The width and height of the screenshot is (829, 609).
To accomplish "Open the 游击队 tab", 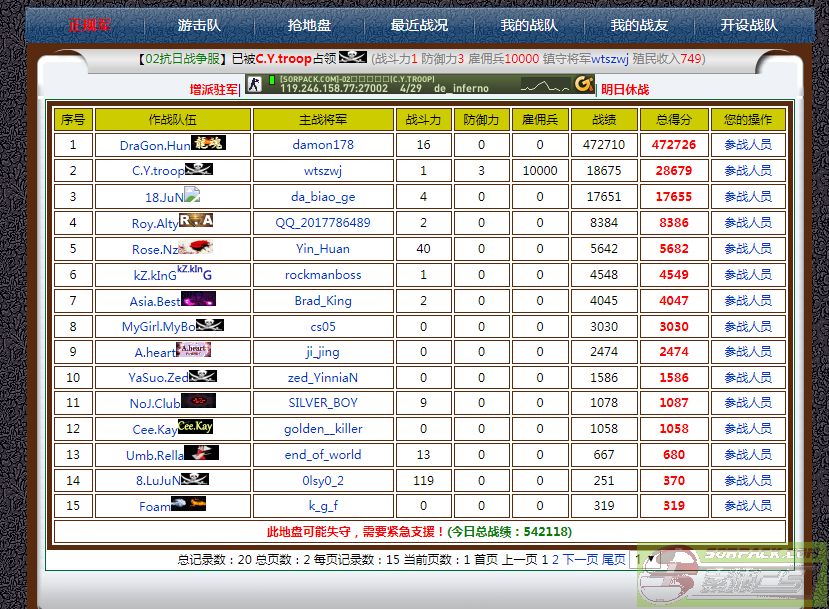I will point(200,25).
